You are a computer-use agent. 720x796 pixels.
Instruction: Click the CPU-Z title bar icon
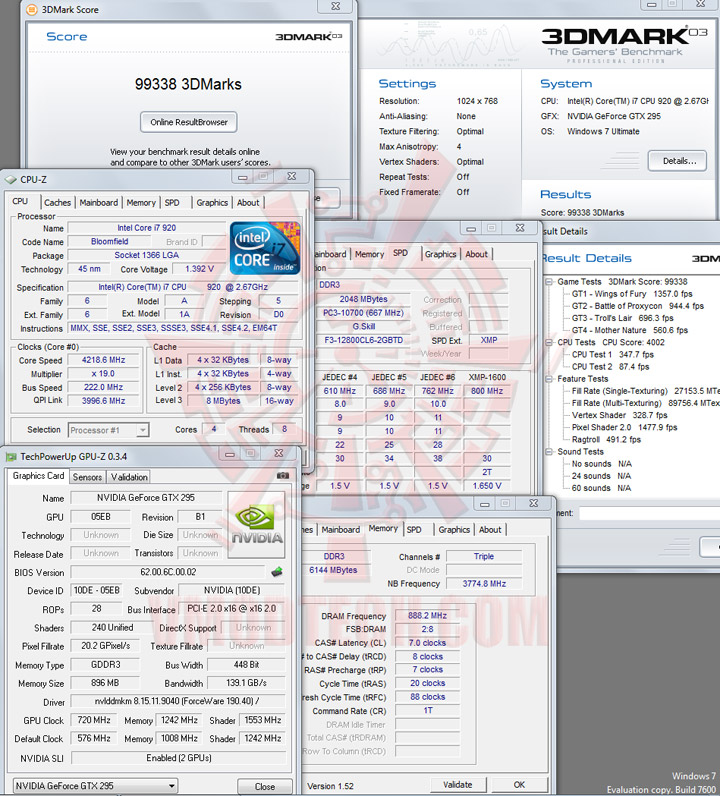(11, 180)
